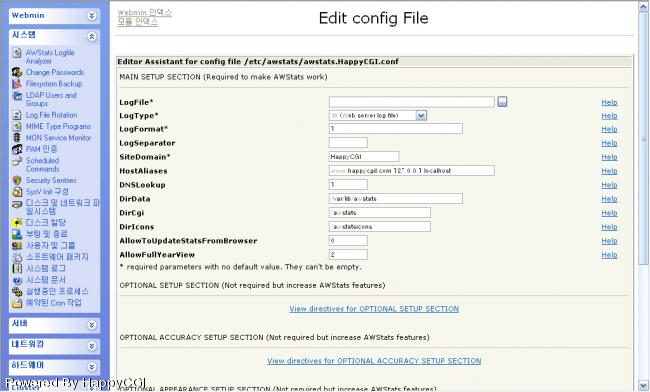Open Help for DirIcons parameter
This screenshot has width=650, height=392.
tap(609, 227)
